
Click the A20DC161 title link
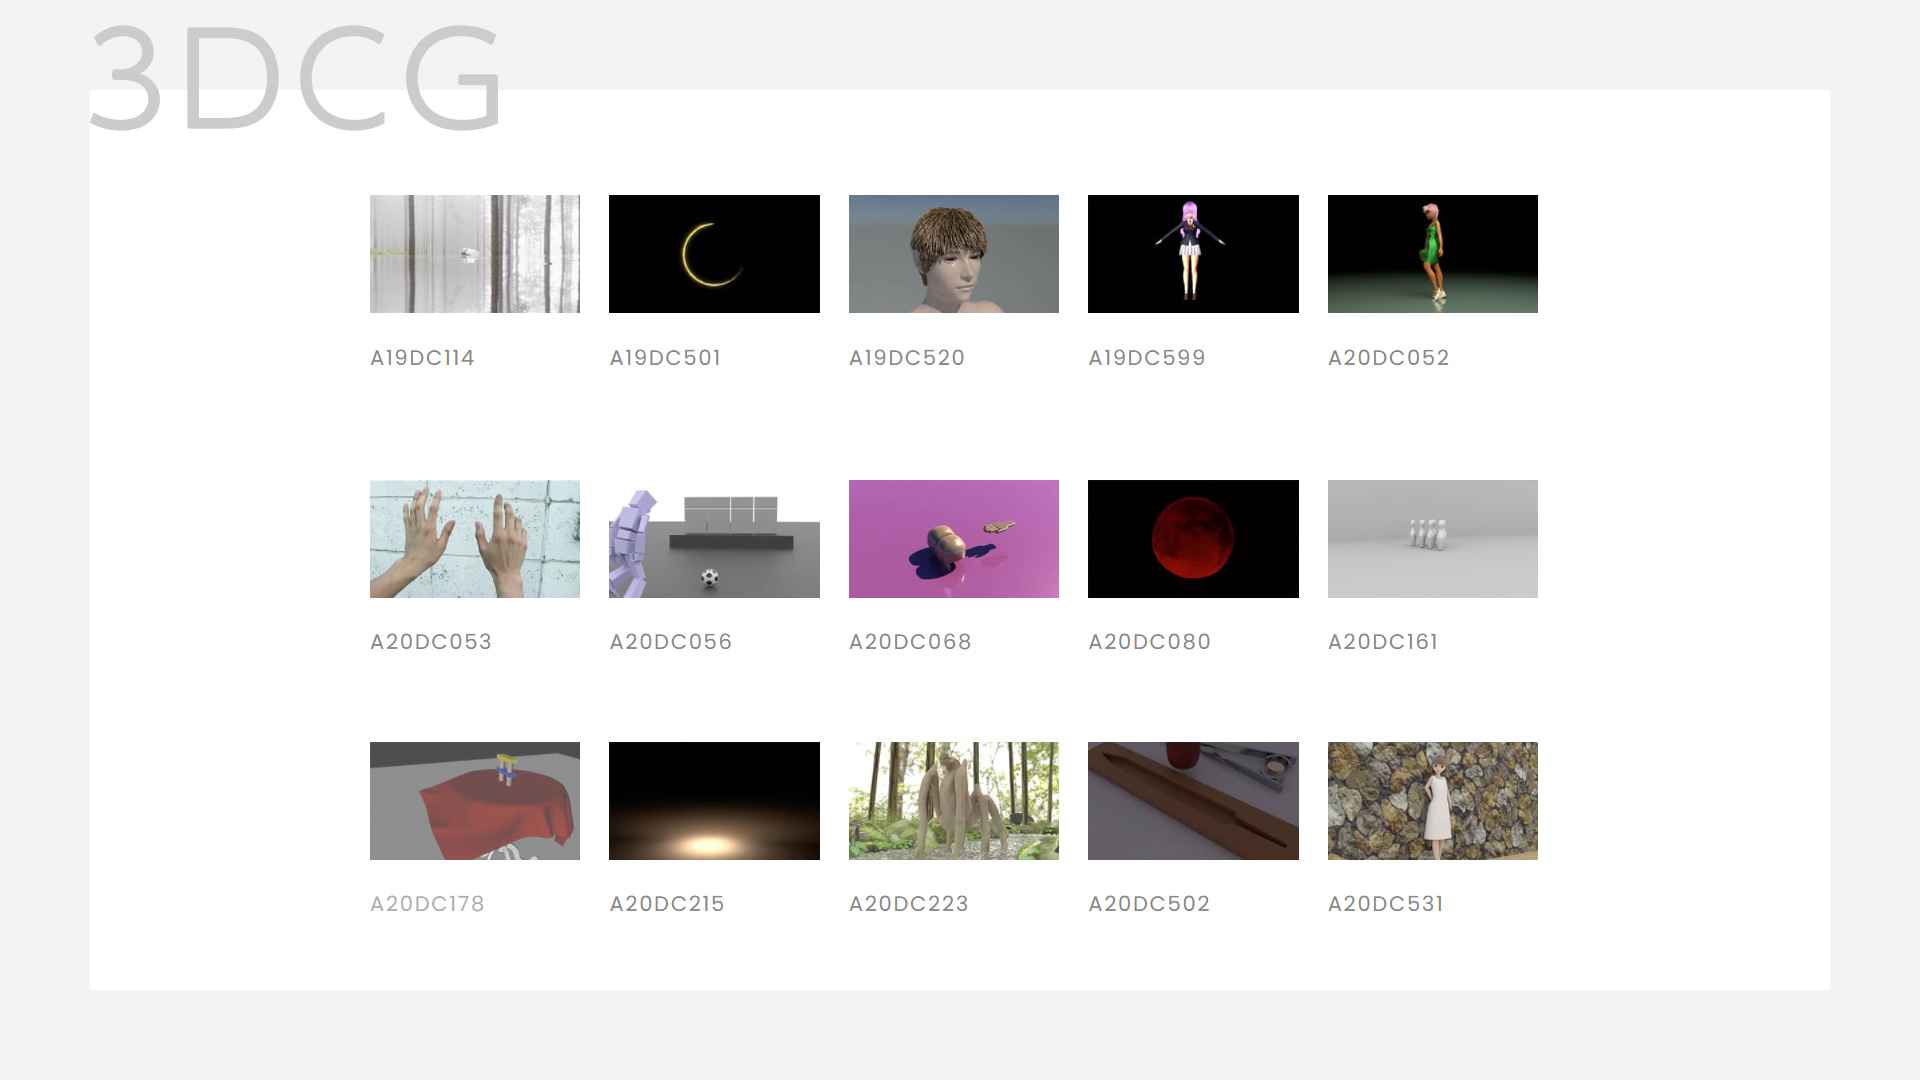[x=1383, y=642]
